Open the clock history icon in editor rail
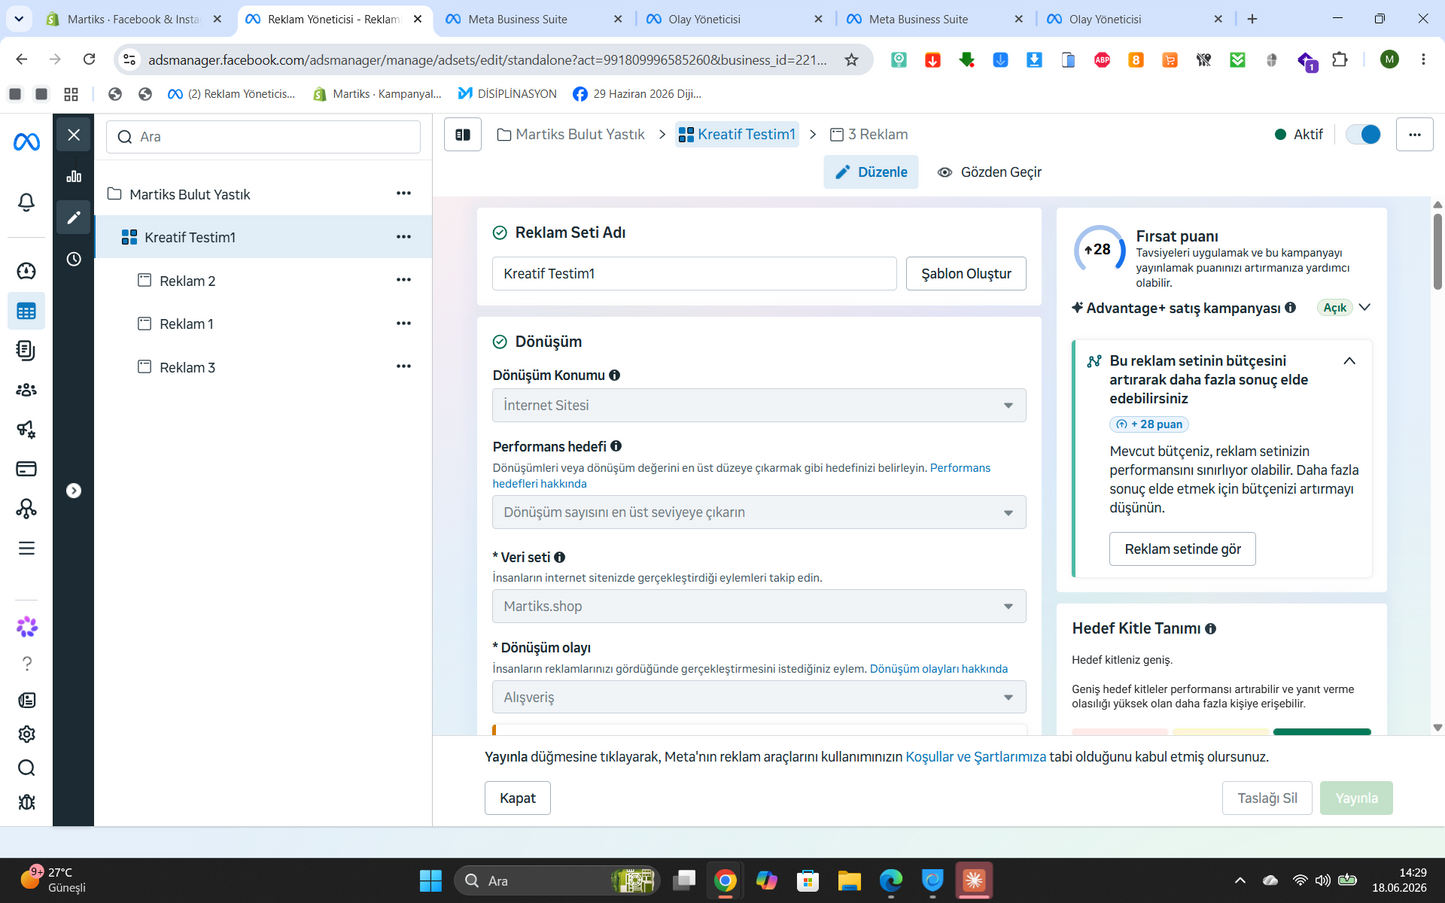Screen dimensions: 1445x903 point(73,259)
